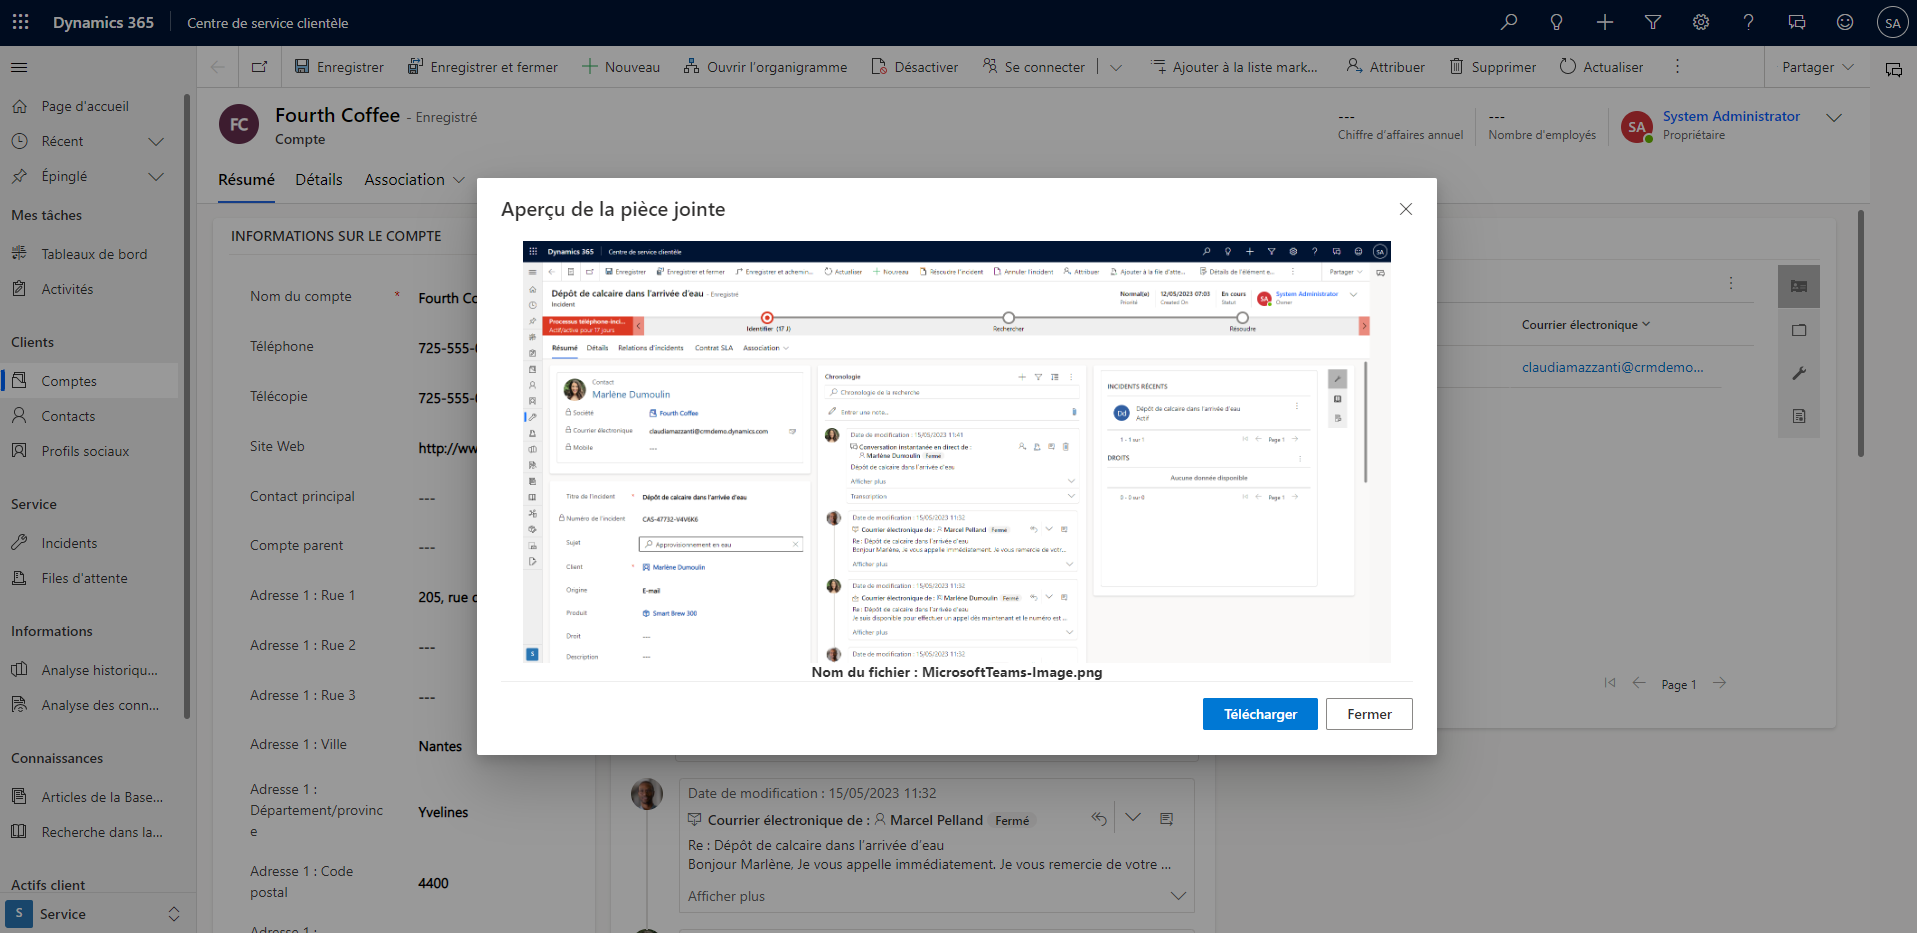Viewport: 1917px width, 933px height.
Task: Open System Administrator owner link
Action: [x=1731, y=116]
